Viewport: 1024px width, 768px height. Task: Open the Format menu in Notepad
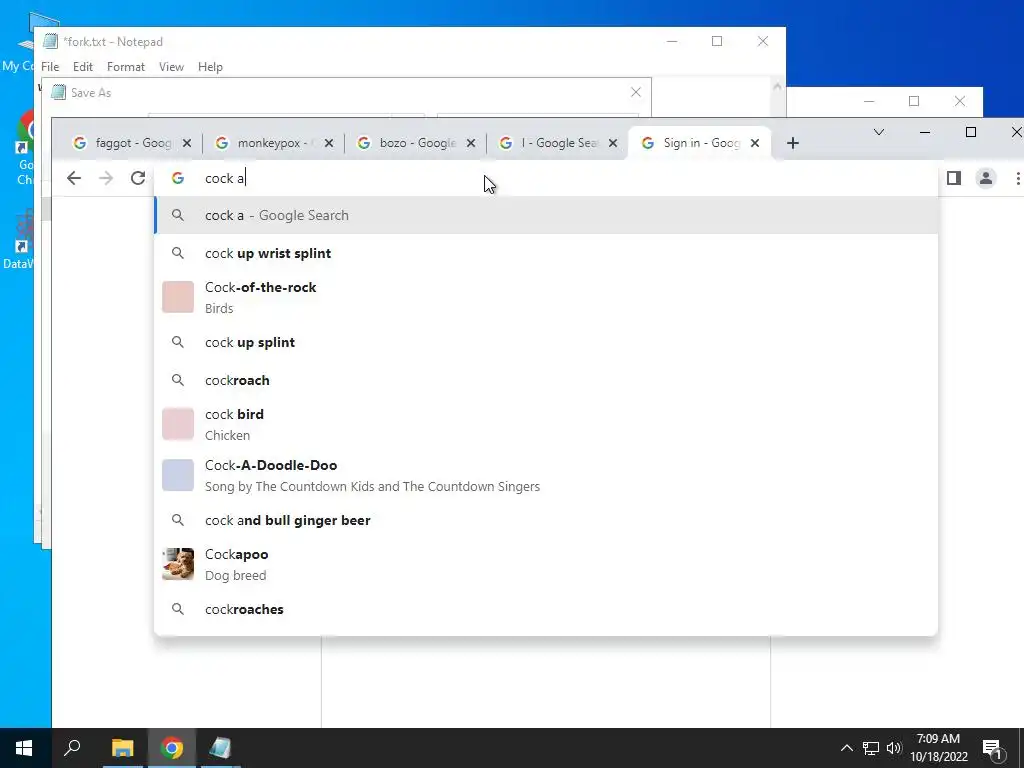pyautogui.click(x=125, y=67)
